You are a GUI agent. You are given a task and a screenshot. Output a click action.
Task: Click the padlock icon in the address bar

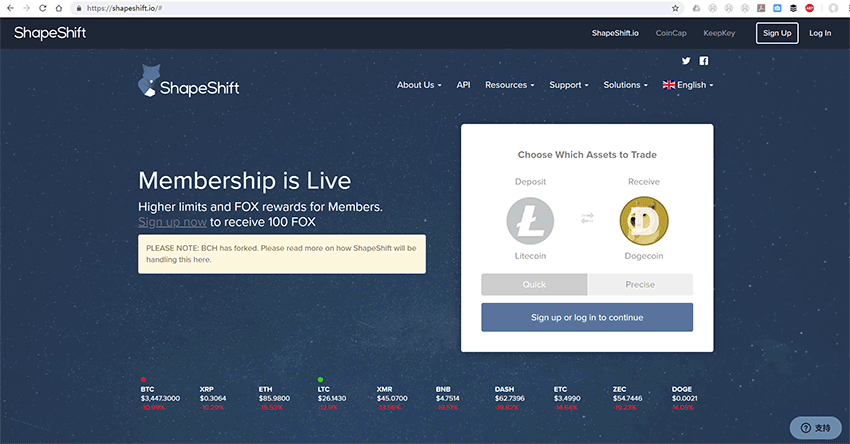point(79,8)
